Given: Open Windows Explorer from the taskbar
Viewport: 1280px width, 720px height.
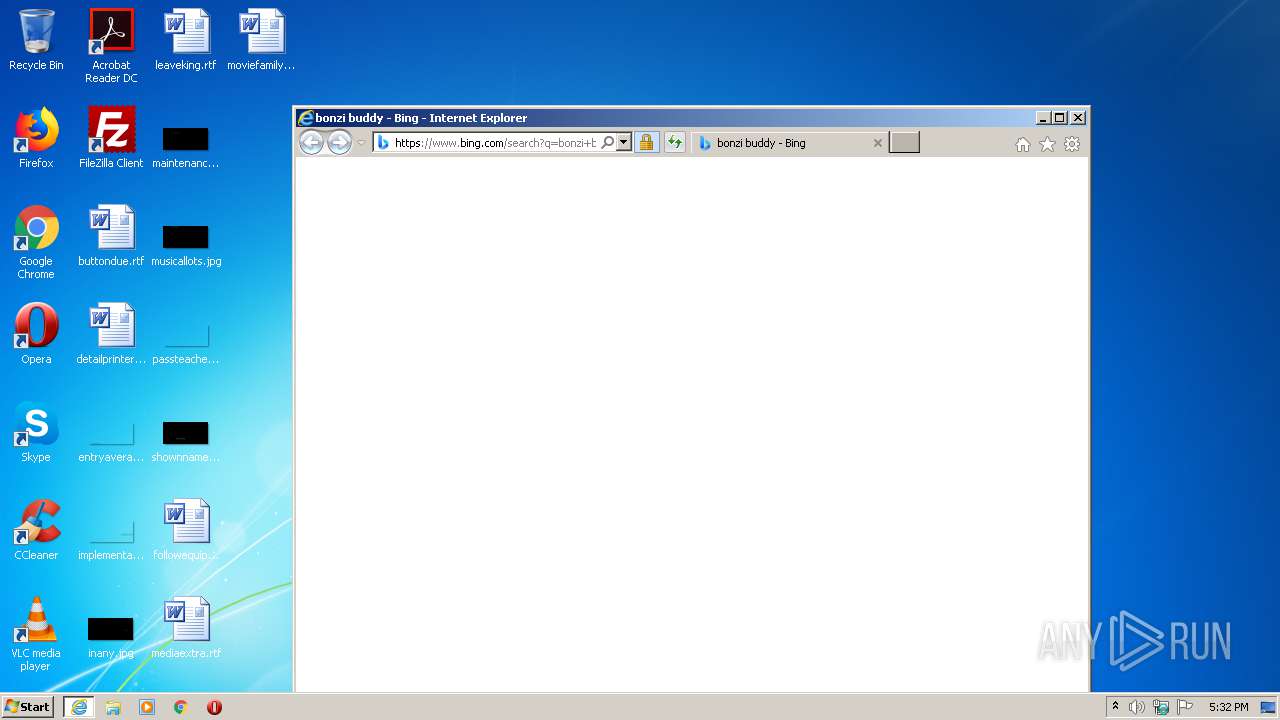Looking at the screenshot, I should point(113,707).
